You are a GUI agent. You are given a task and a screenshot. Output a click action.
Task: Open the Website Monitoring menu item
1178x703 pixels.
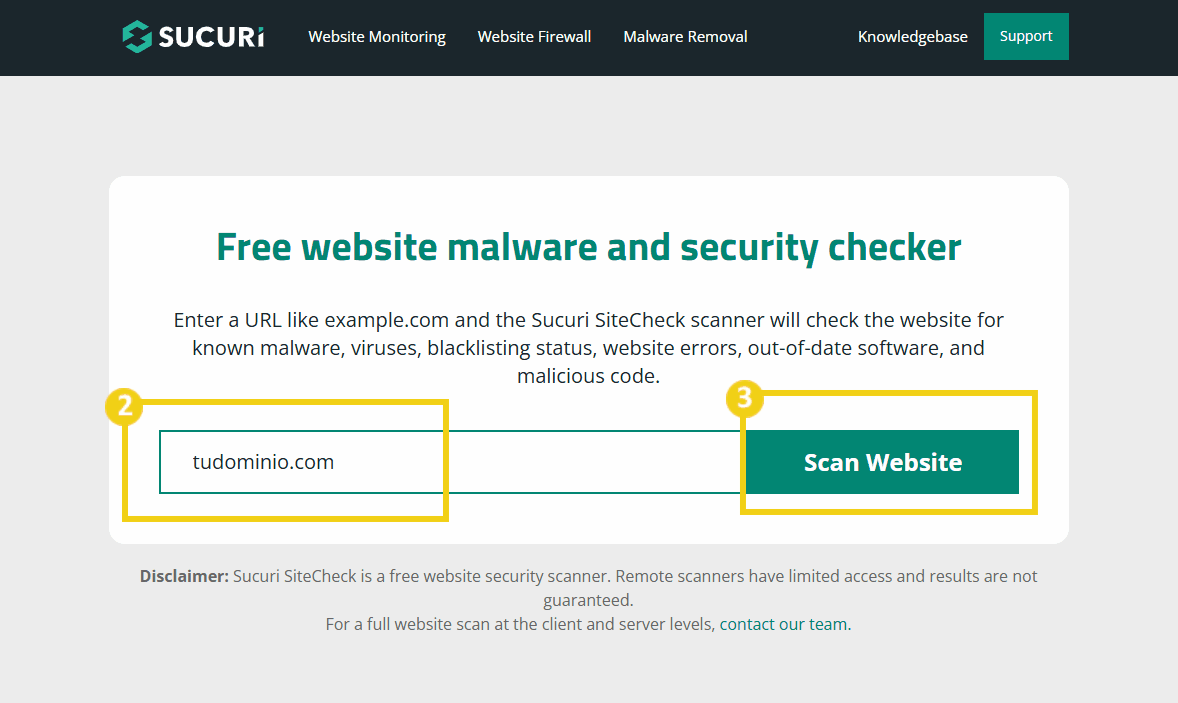pyautogui.click(x=377, y=37)
